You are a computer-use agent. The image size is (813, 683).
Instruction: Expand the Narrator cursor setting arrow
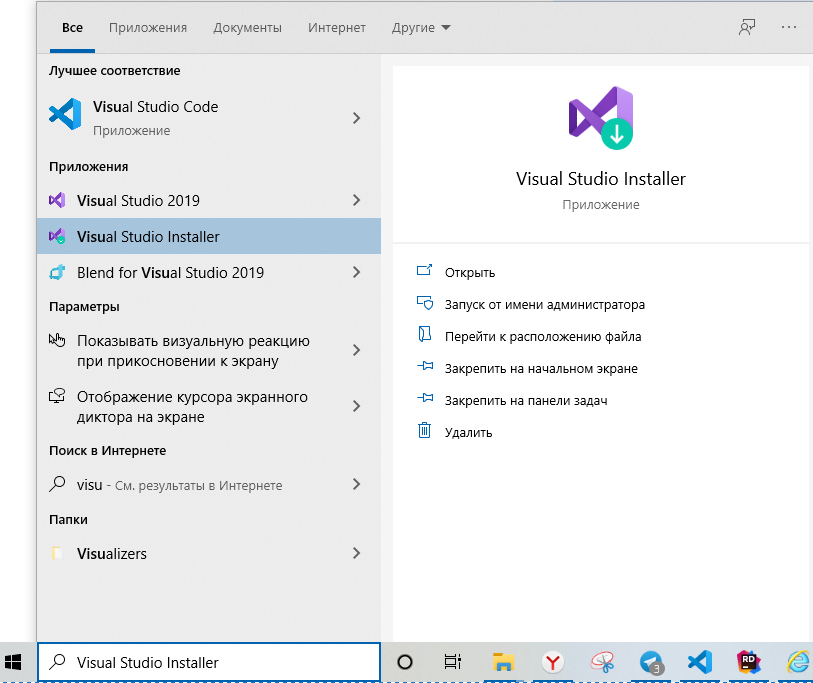pos(356,406)
